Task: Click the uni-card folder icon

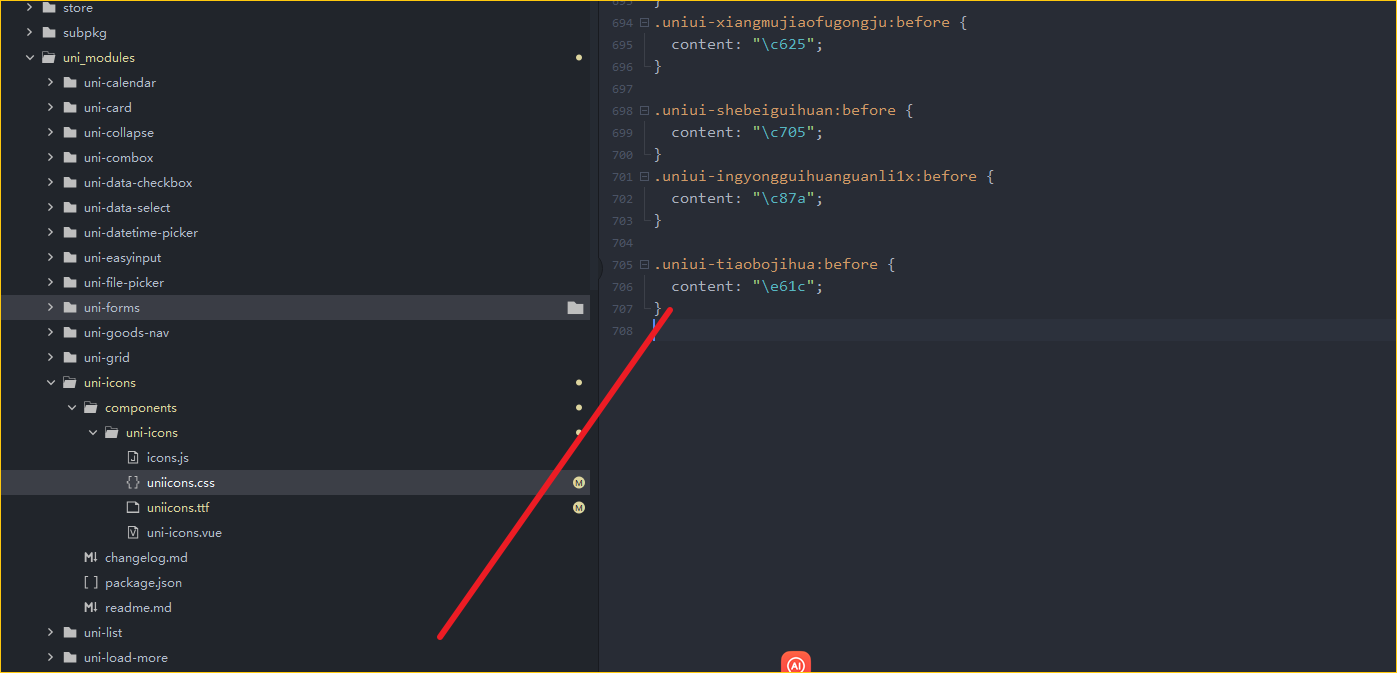Action: pyautogui.click(x=69, y=108)
